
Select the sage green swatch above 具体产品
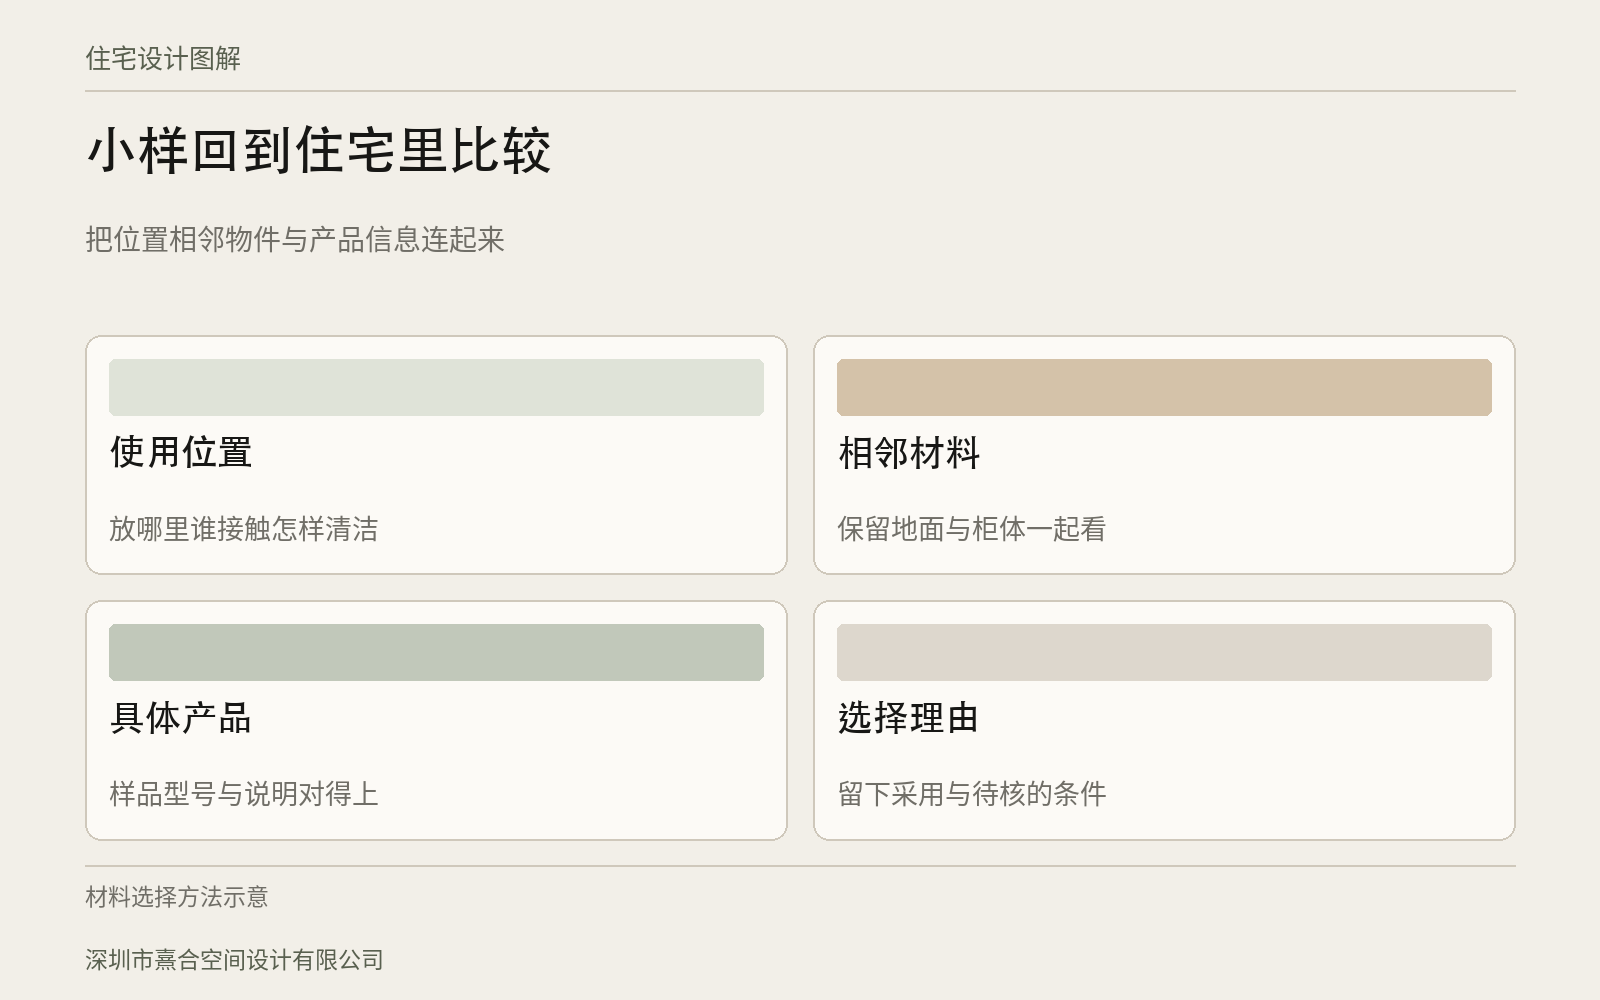[x=436, y=652]
